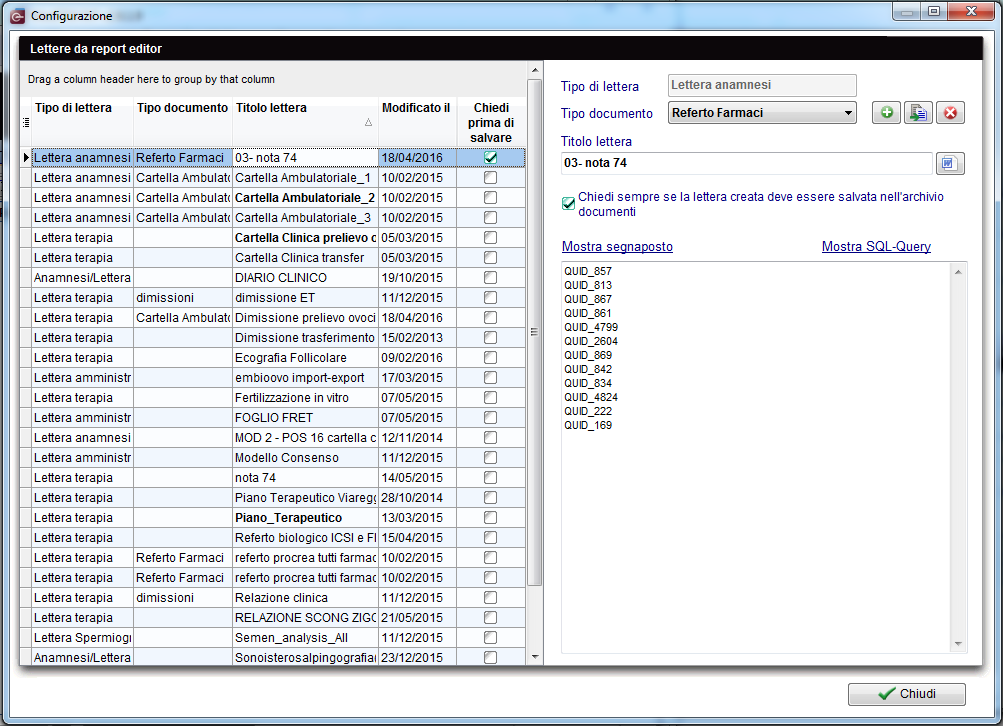Screen dimensions: 1003x726
Task: Sort by Tipo documento column header
Action: click(x=182, y=122)
